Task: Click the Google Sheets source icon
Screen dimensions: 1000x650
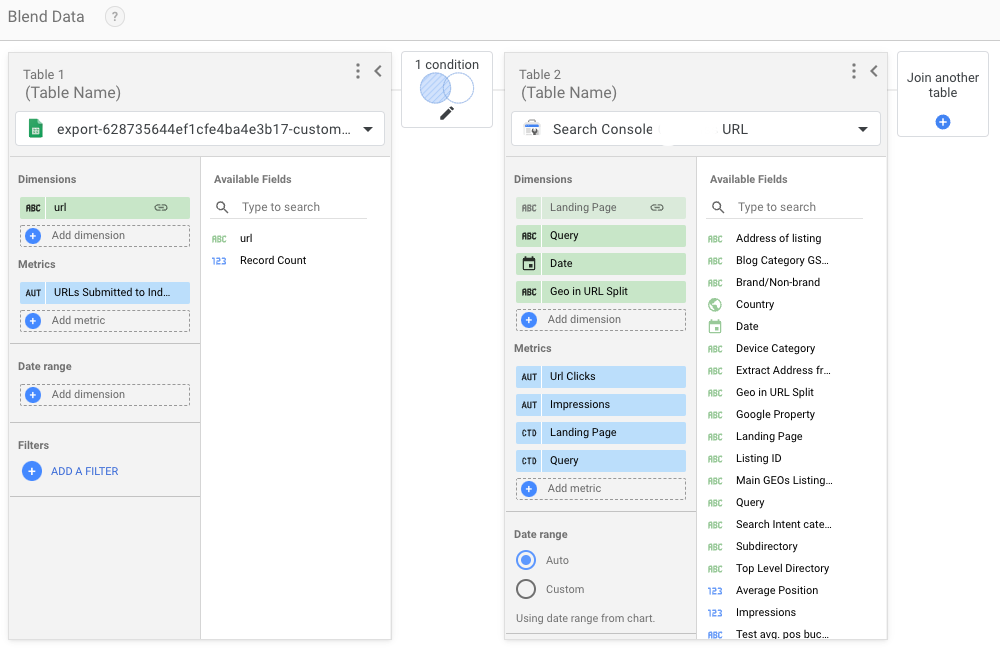Action: 36,129
